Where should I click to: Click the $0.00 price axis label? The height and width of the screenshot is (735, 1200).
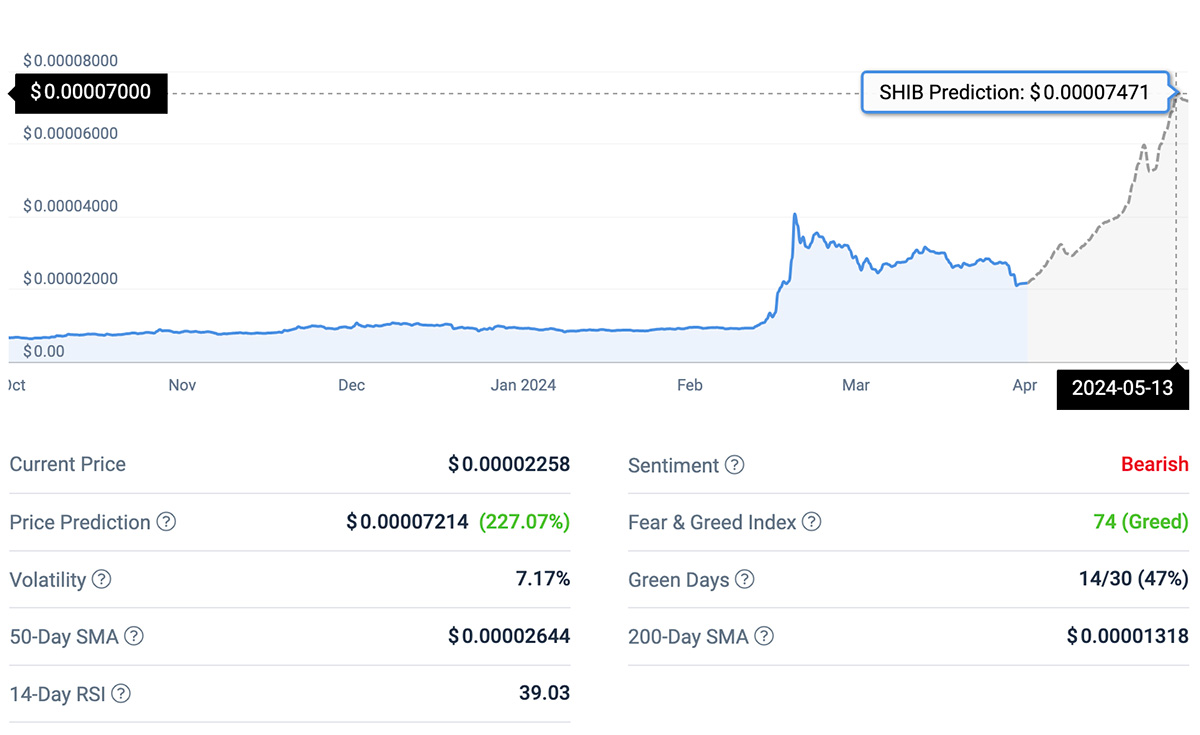[x=43, y=352]
